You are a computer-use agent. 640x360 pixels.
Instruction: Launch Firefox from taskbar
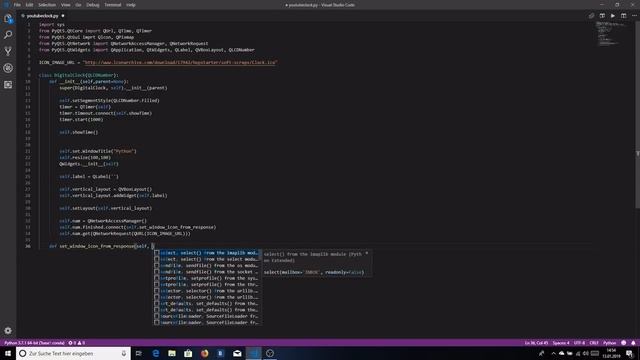[x=204, y=353]
